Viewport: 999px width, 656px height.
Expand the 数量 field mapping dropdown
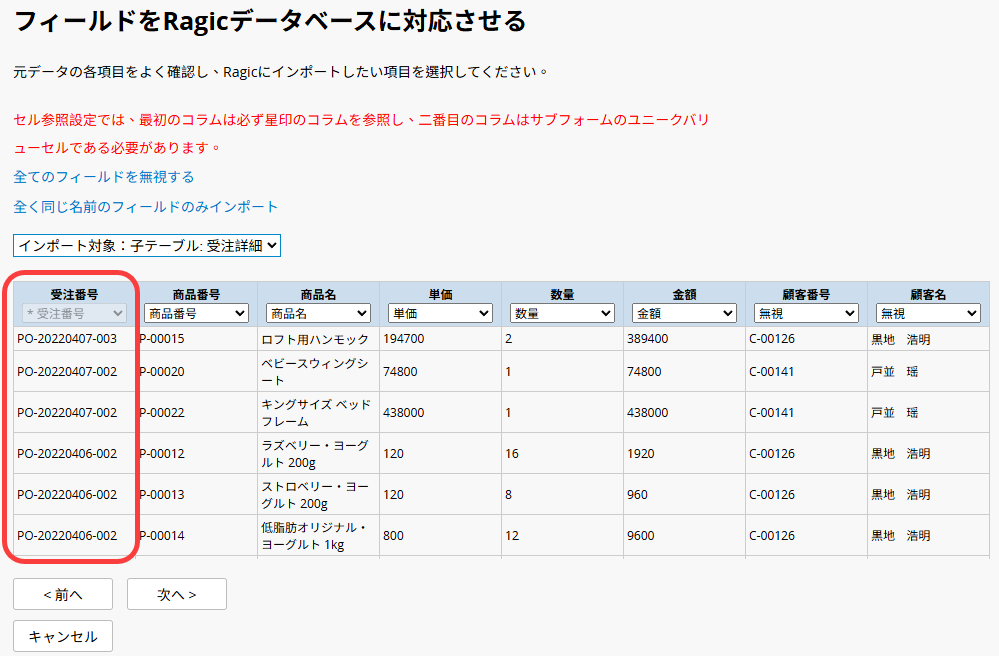tap(562, 314)
